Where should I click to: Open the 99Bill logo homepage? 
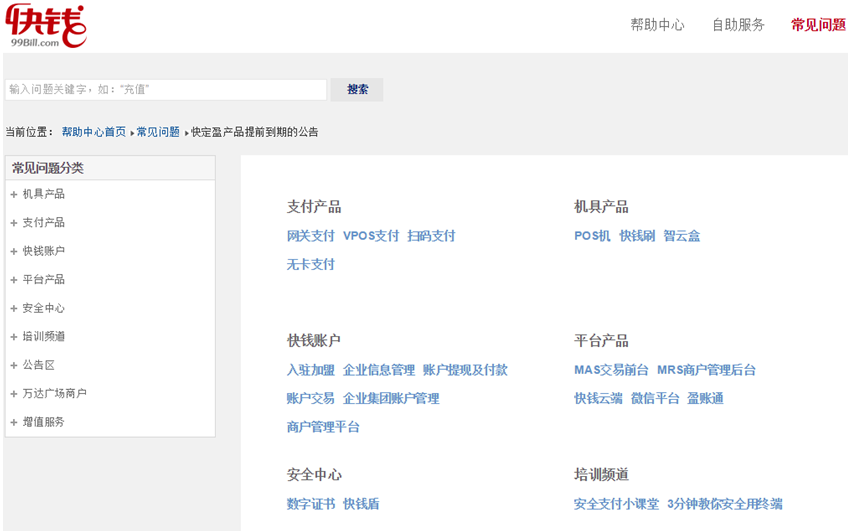46,26
